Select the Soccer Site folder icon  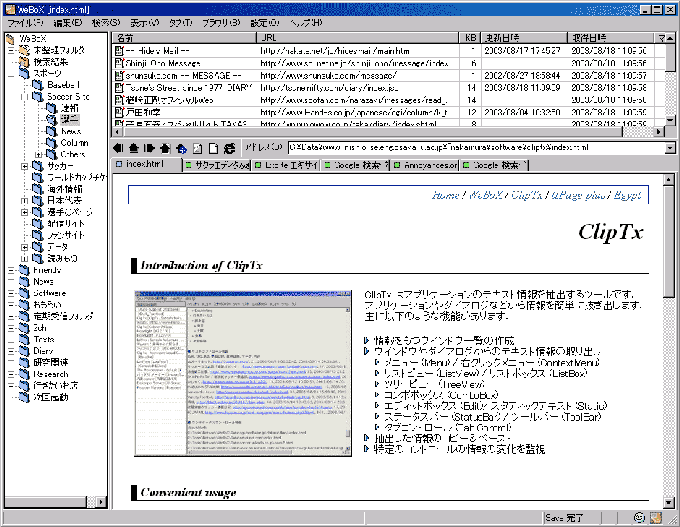click(x=38, y=96)
